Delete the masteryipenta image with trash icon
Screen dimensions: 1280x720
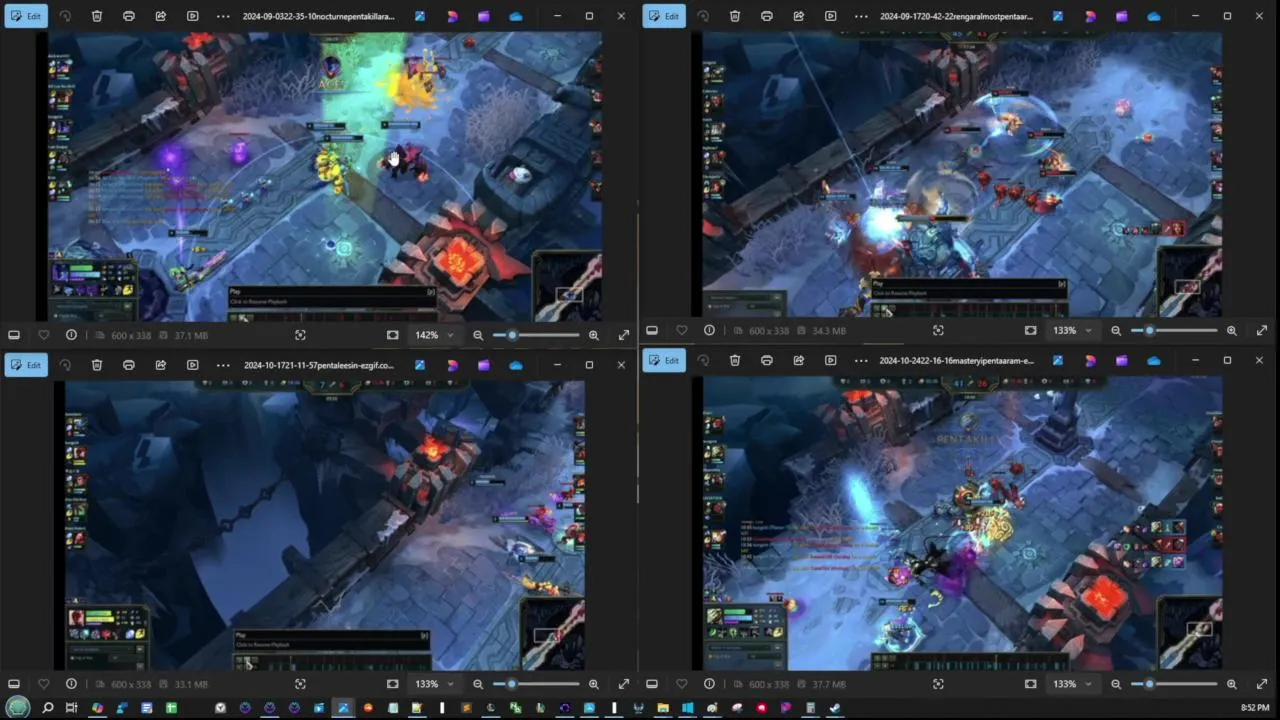click(x=734, y=360)
